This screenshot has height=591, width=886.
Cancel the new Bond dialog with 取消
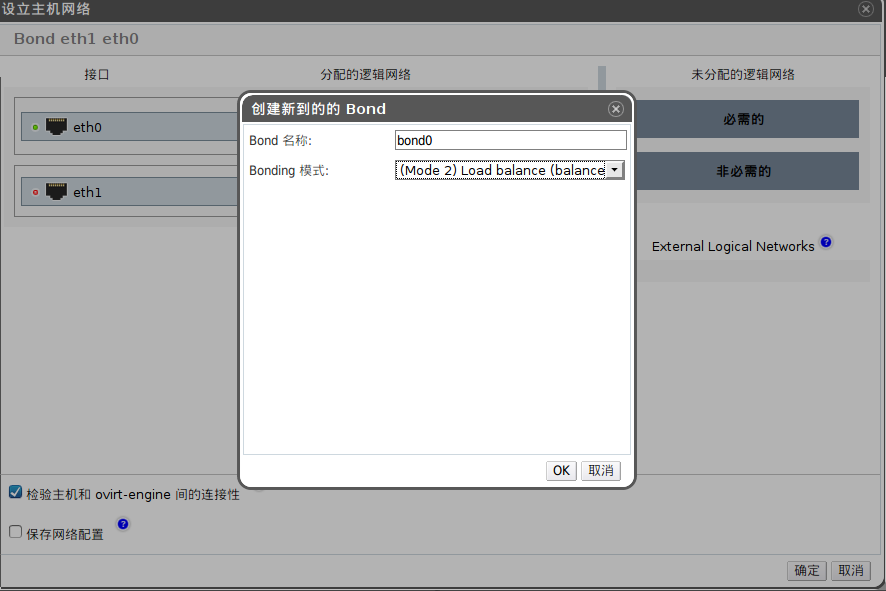click(601, 471)
